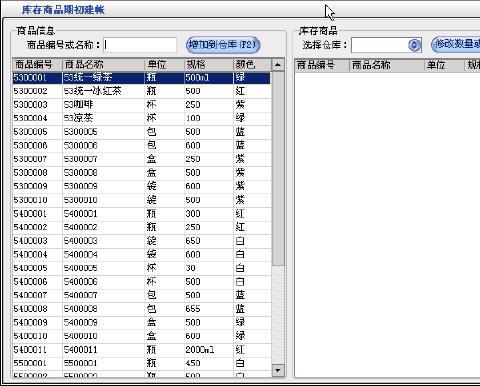Image resolution: width=480 pixels, height=386 pixels.
Task: Click the product list scroll up arrow
Action: tap(278, 65)
